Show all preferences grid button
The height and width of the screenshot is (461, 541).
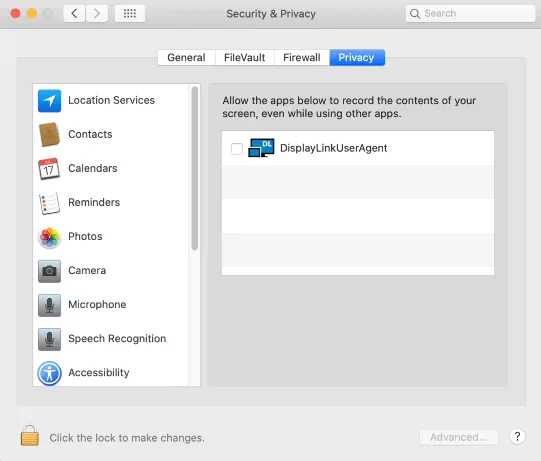[x=130, y=13]
